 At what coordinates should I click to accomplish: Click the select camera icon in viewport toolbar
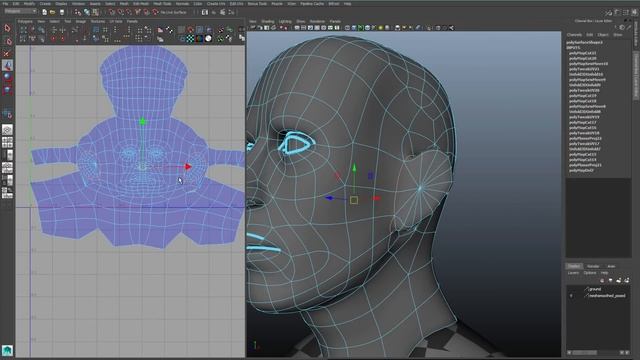[253, 28]
